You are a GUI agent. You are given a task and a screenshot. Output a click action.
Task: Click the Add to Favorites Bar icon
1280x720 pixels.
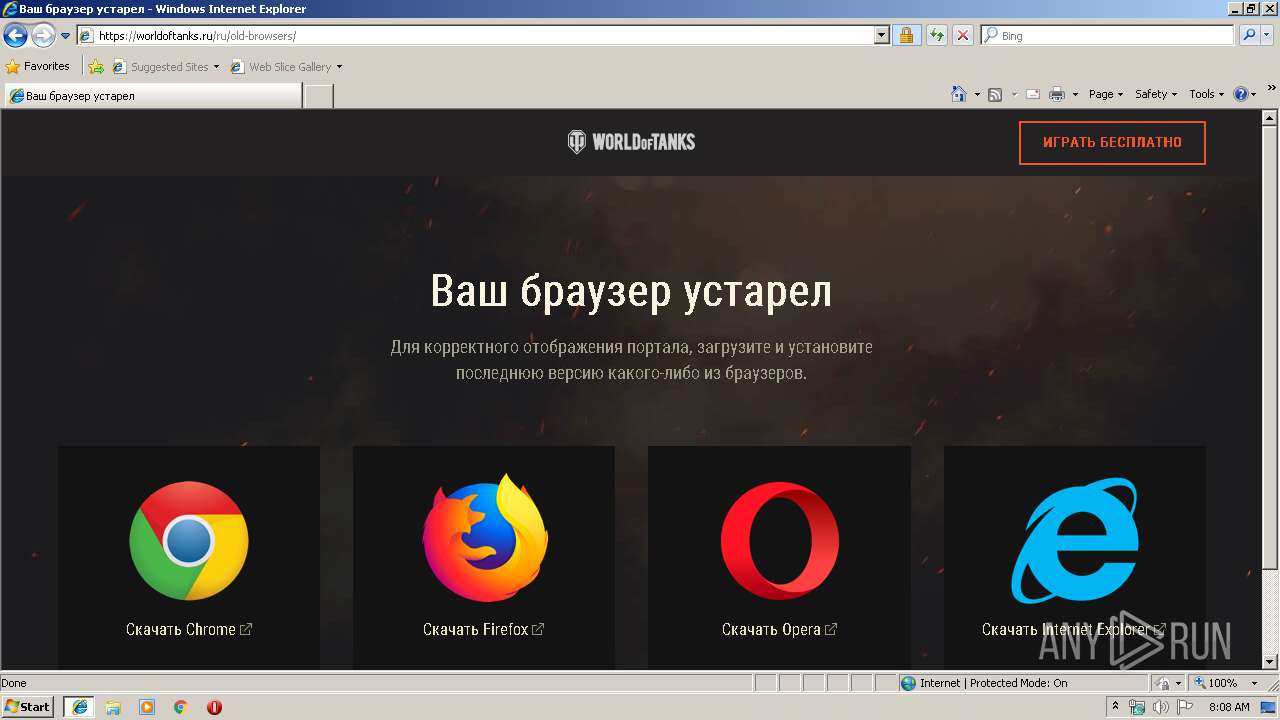pos(96,67)
